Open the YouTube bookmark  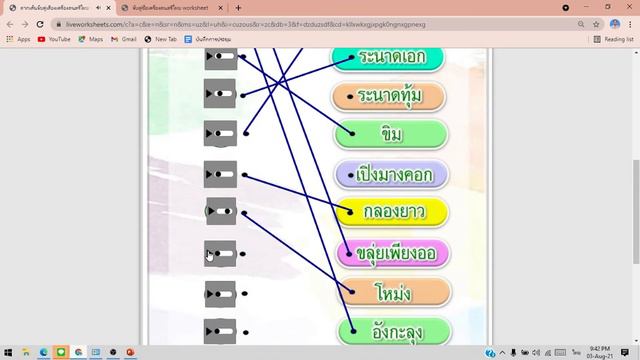coord(54,39)
